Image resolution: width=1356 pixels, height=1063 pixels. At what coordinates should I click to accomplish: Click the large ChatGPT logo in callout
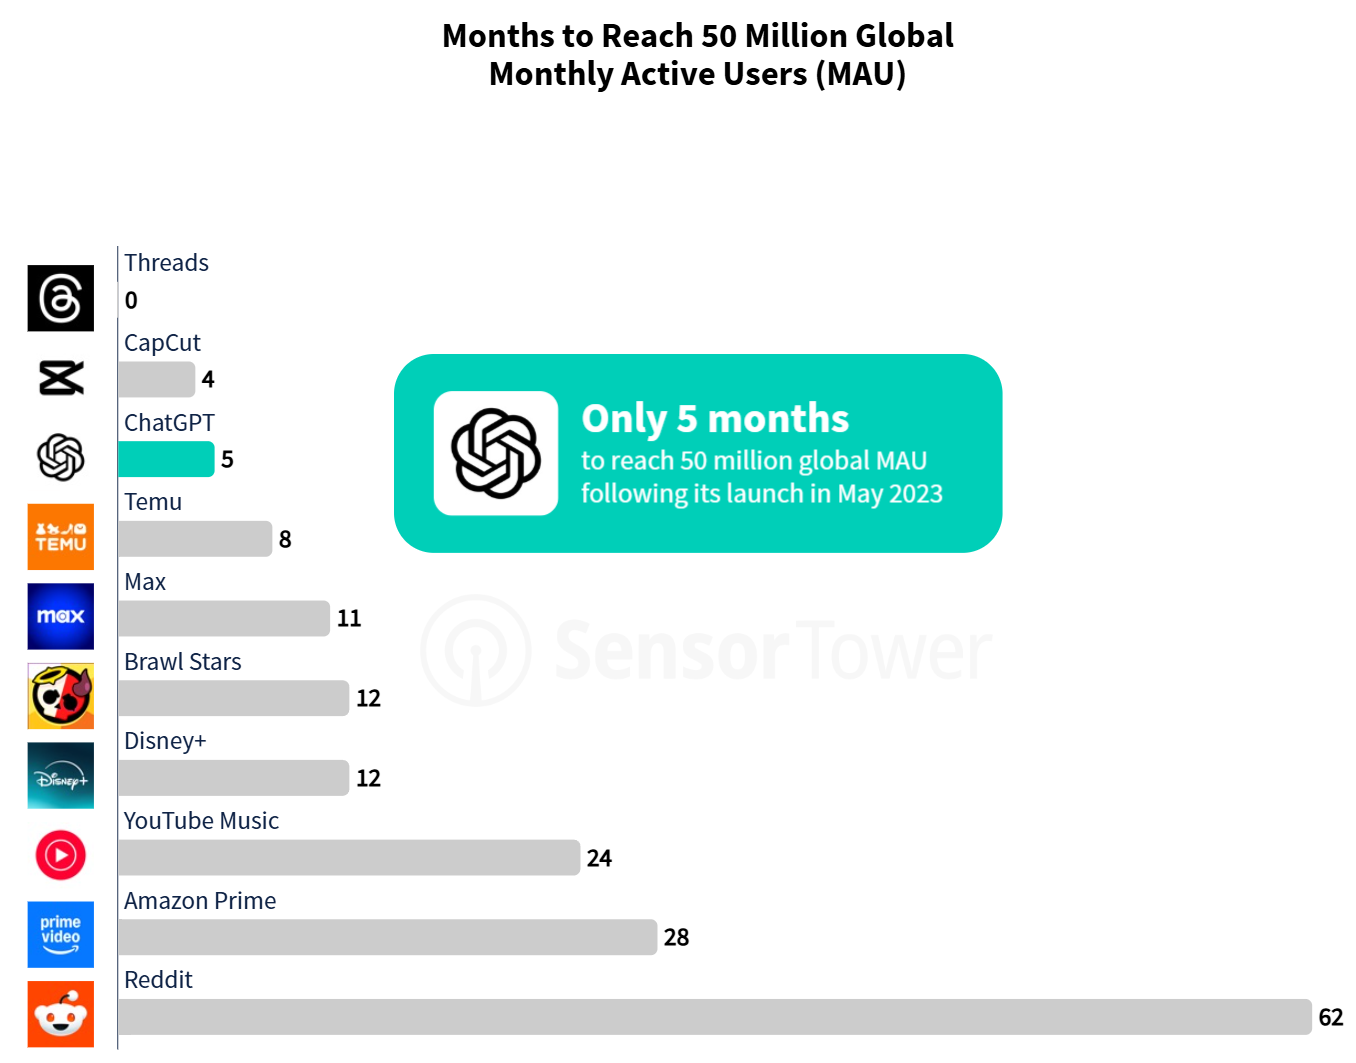496,453
